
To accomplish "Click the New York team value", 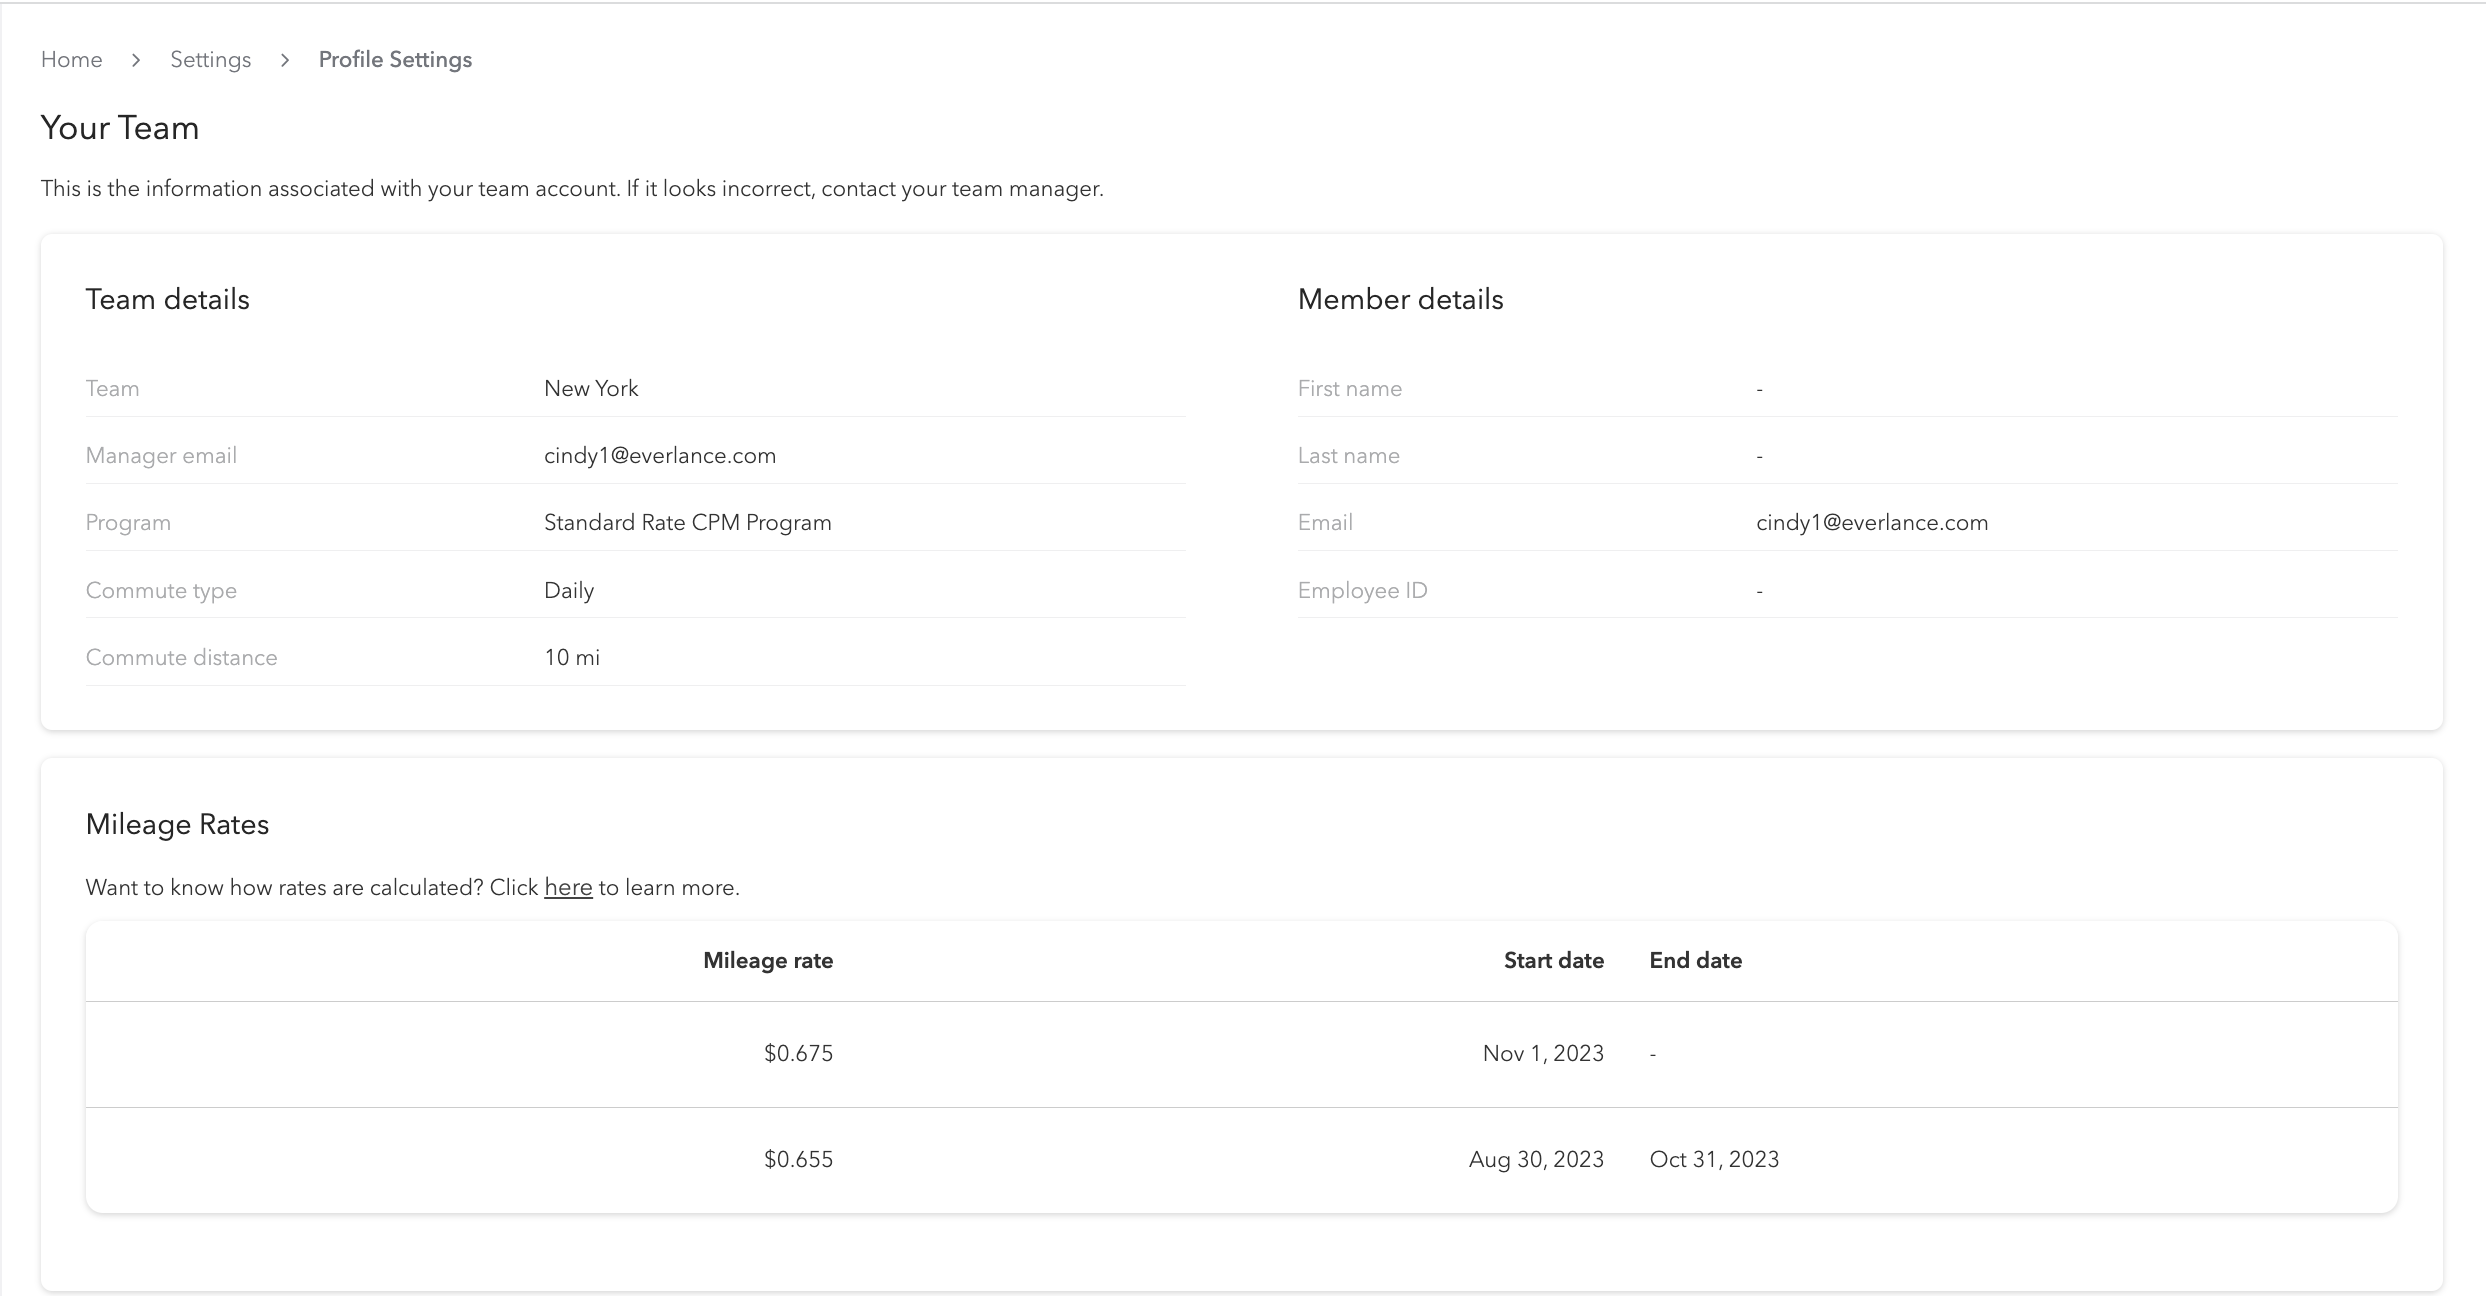I will [x=591, y=389].
